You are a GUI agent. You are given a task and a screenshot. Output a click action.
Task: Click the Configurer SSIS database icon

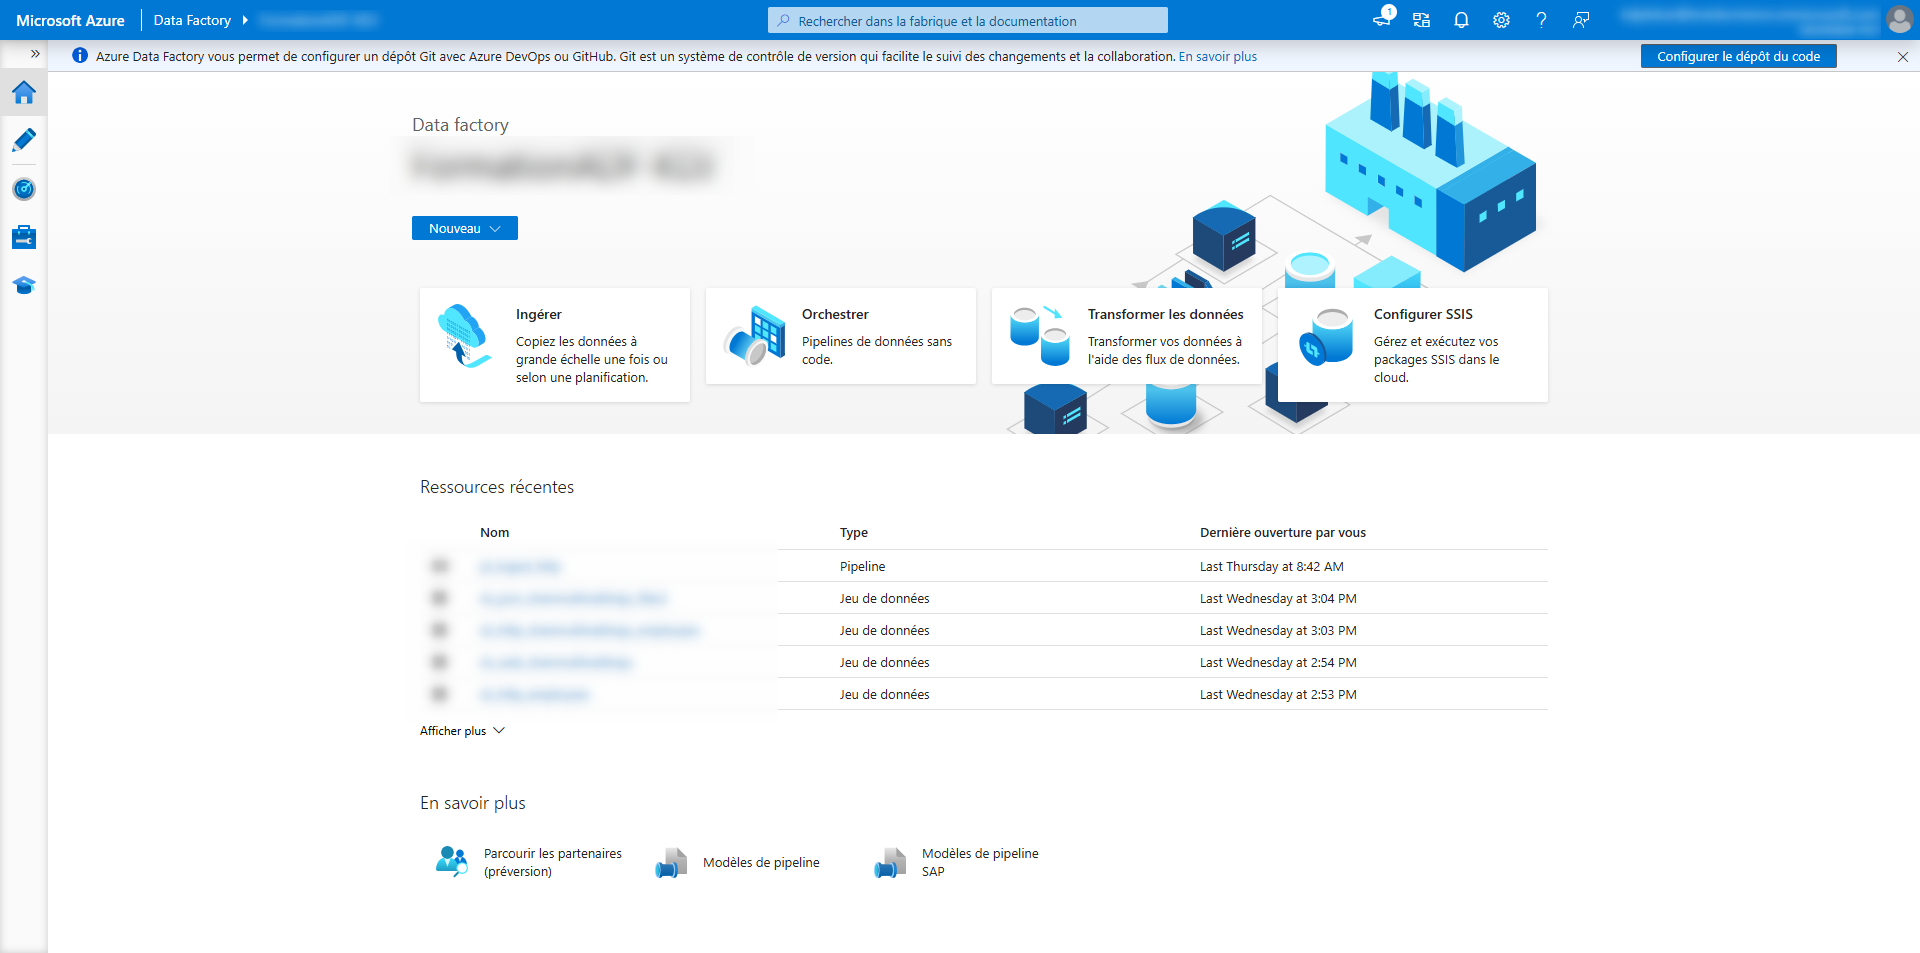[1326, 337]
